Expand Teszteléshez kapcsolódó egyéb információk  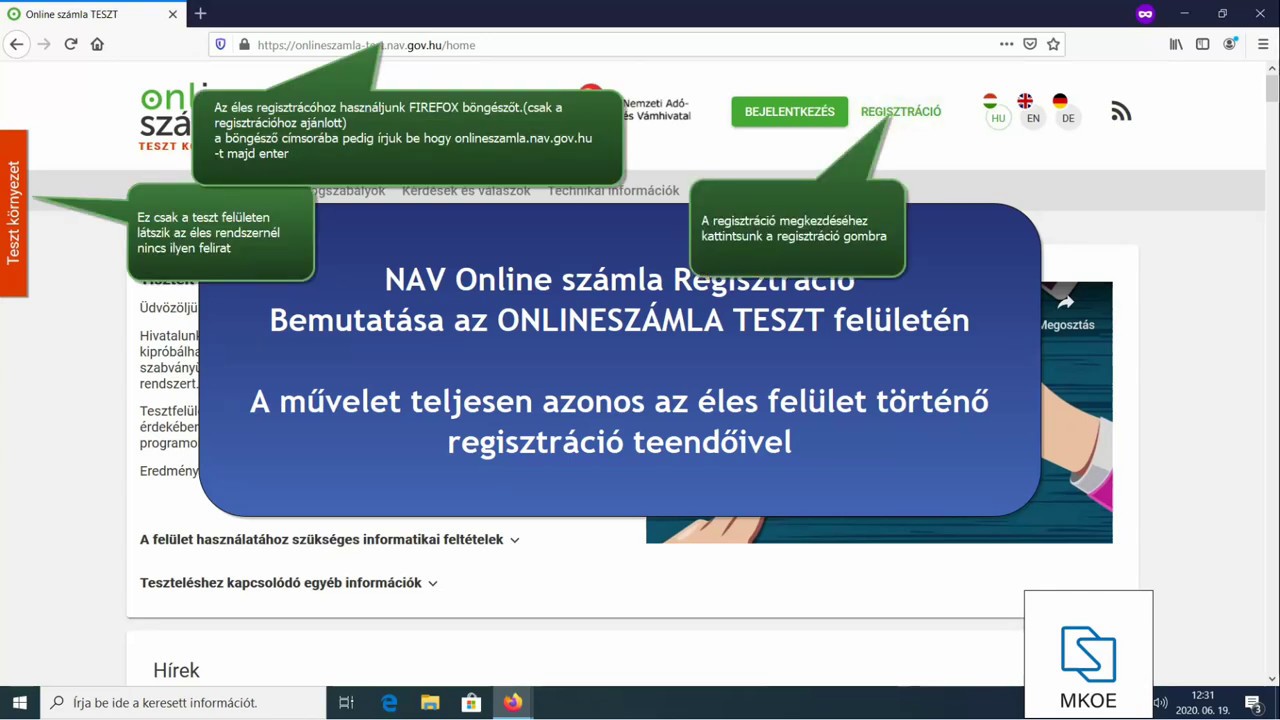tap(288, 582)
